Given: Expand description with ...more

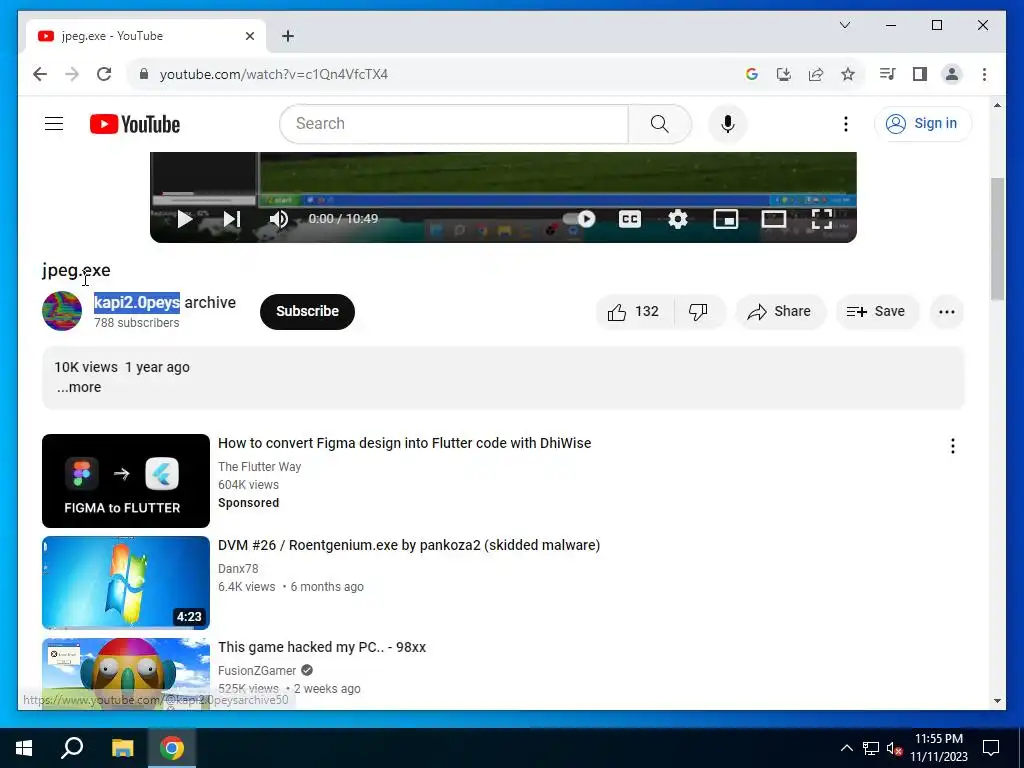Looking at the screenshot, I should click(x=79, y=387).
